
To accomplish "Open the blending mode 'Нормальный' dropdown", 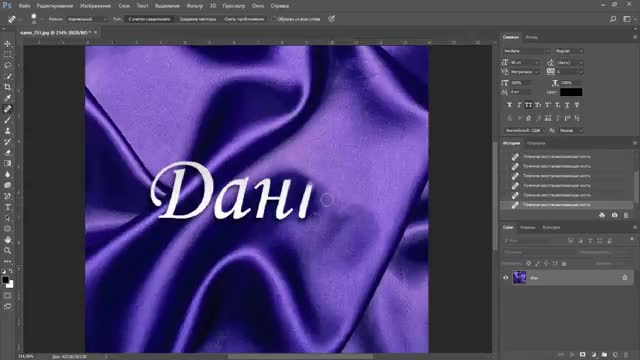I will (87, 19).
